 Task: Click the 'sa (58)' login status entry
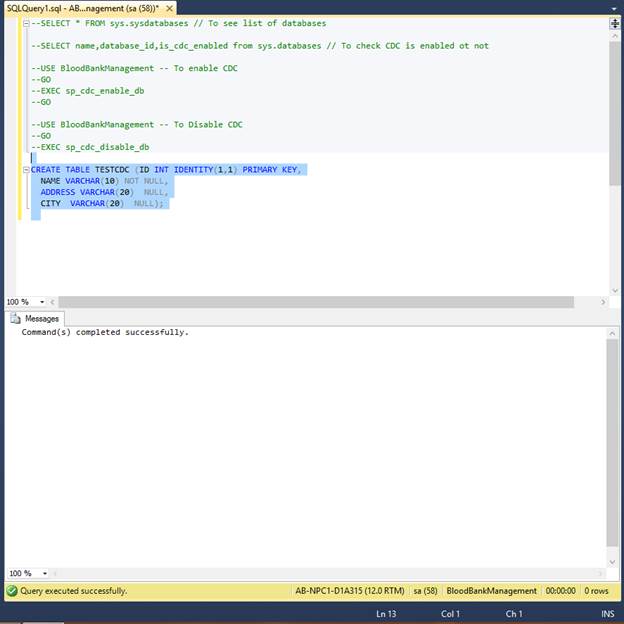[x=425, y=591]
